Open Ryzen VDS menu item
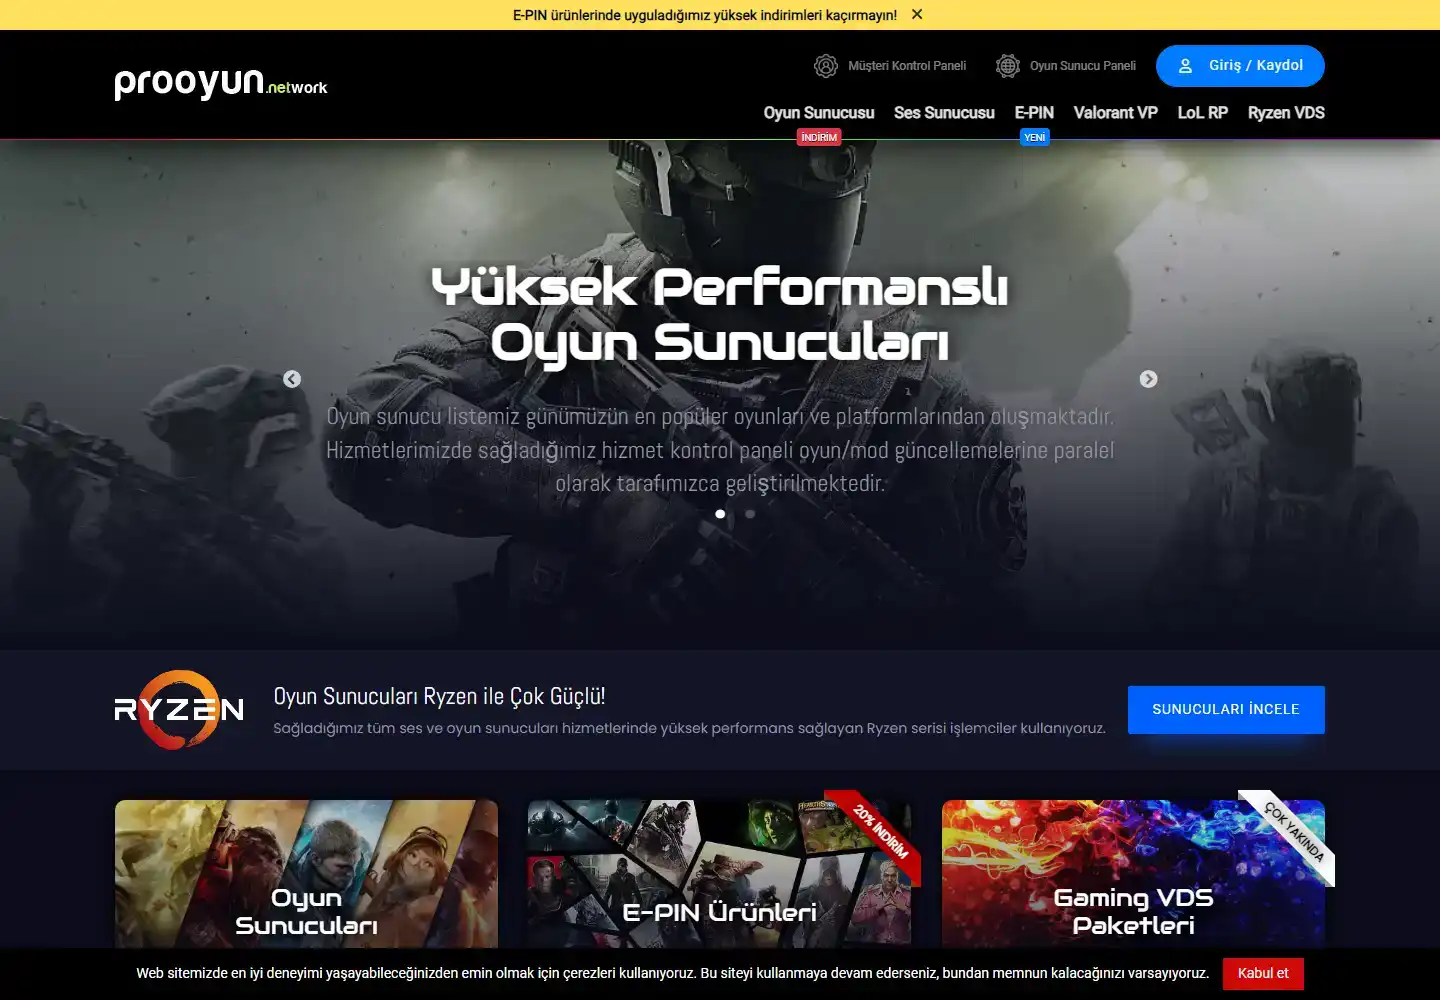1440x1000 pixels. pos(1286,113)
